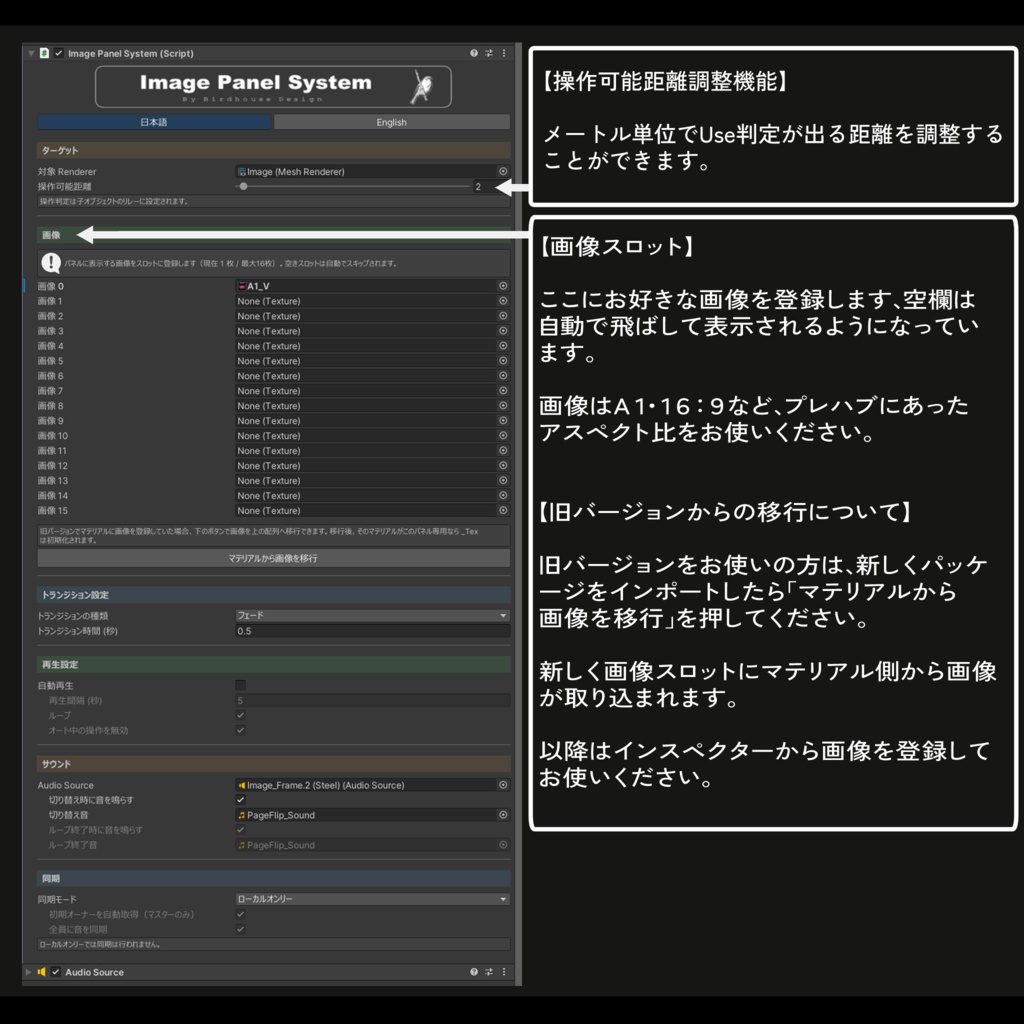Screen dimensions: 1024x1024
Task: Open object picker for 画像 6 slot
Action: (x=503, y=376)
